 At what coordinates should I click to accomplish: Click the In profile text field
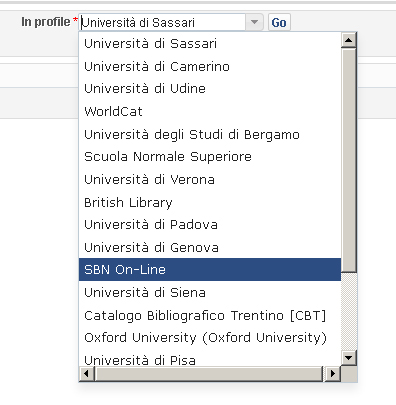[x=163, y=22]
